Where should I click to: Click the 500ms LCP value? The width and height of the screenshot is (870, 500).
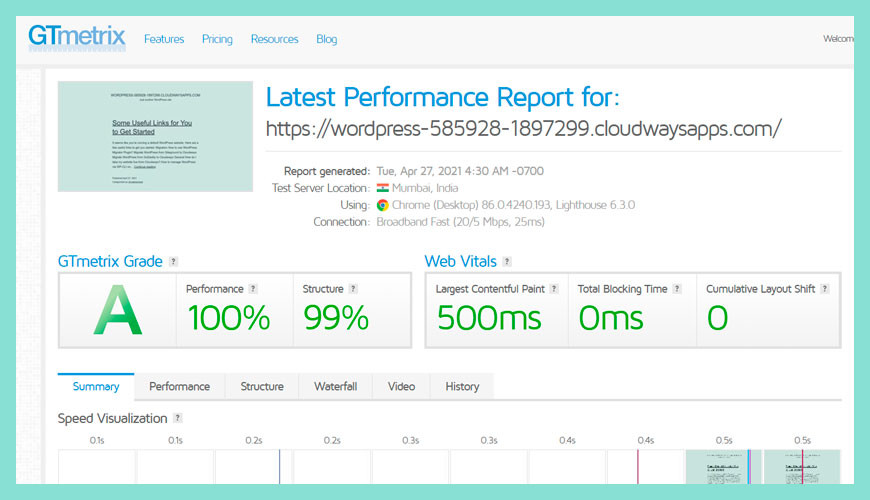pyautogui.click(x=489, y=318)
